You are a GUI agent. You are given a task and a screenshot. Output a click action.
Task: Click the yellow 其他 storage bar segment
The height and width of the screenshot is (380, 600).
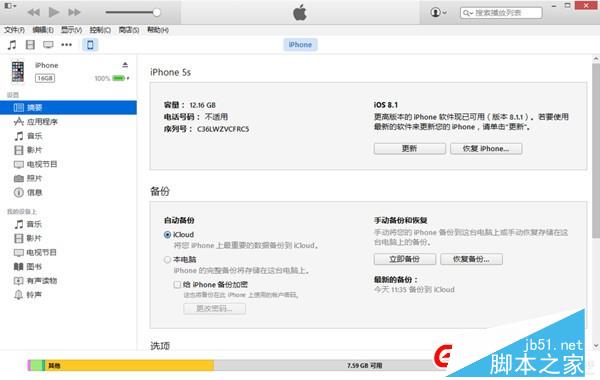[x=129, y=365]
